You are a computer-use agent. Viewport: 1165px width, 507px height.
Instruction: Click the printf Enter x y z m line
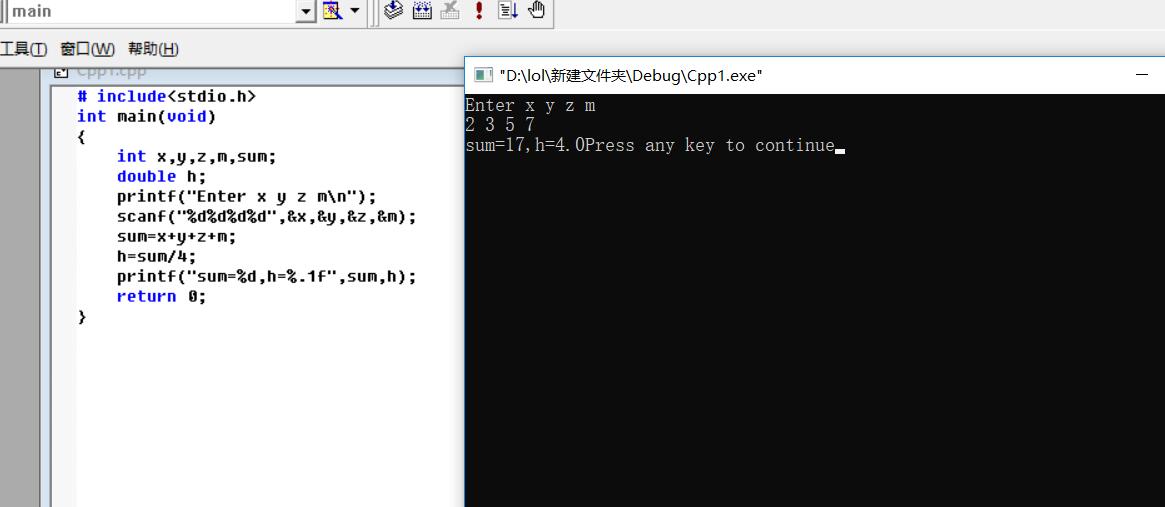(x=247, y=197)
